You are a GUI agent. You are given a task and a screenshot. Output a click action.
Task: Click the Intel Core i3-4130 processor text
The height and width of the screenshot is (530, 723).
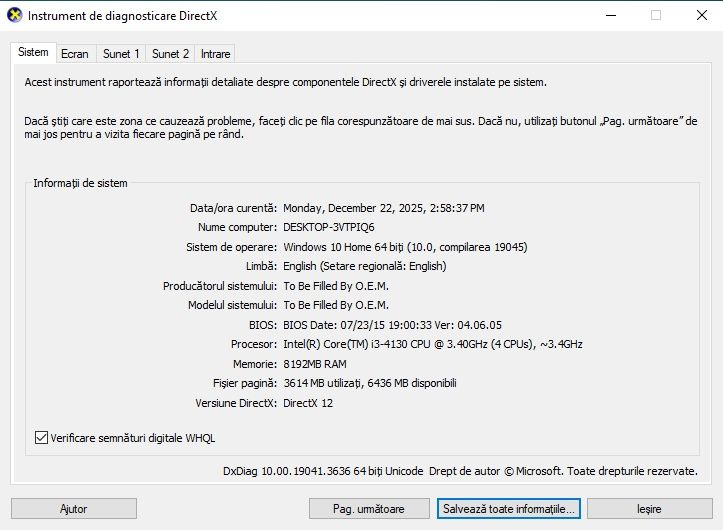[433, 344]
